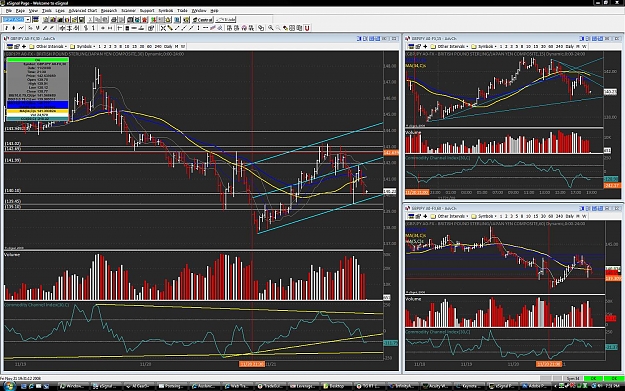Click the W weekly interval in left chart

click(183, 47)
